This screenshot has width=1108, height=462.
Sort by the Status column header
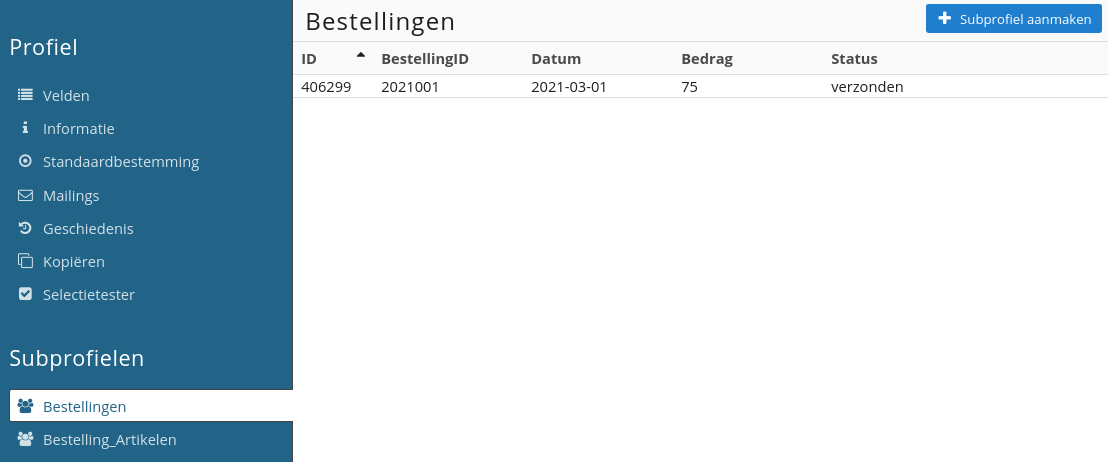[x=854, y=59]
